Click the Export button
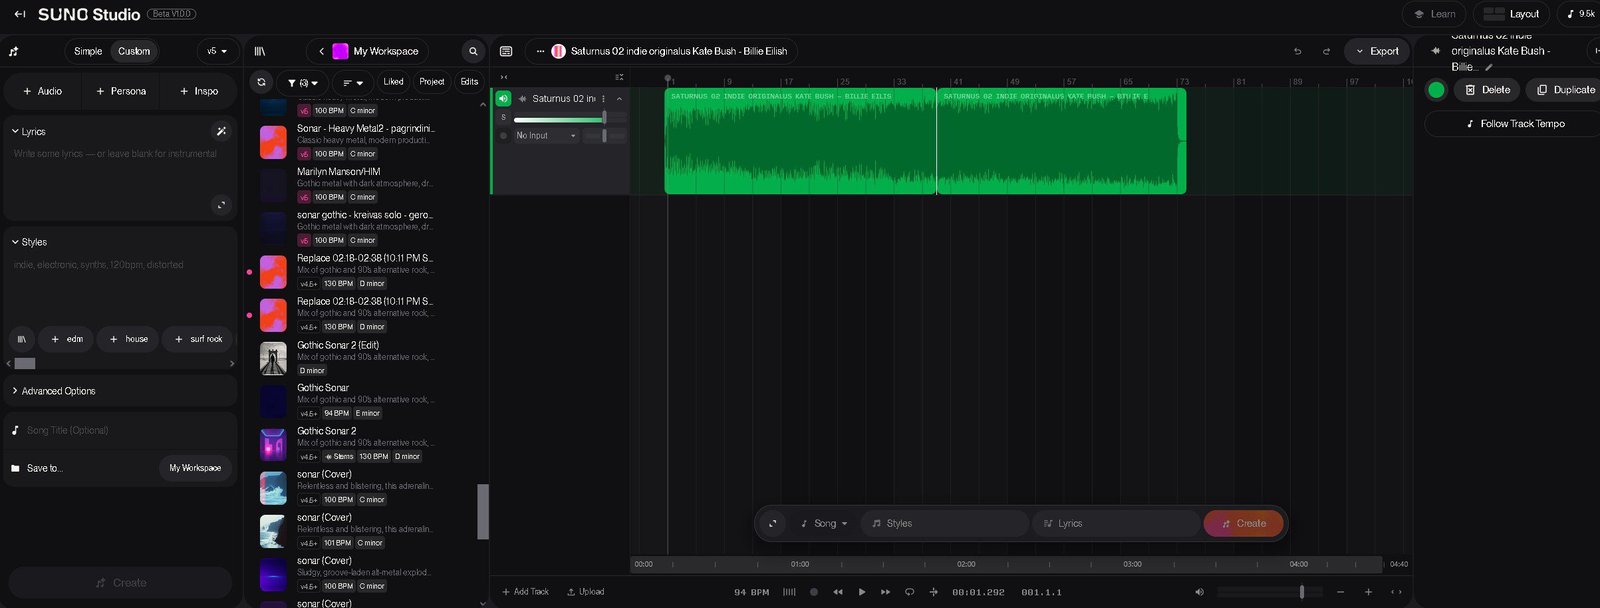The image size is (1600, 608). tap(1377, 51)
